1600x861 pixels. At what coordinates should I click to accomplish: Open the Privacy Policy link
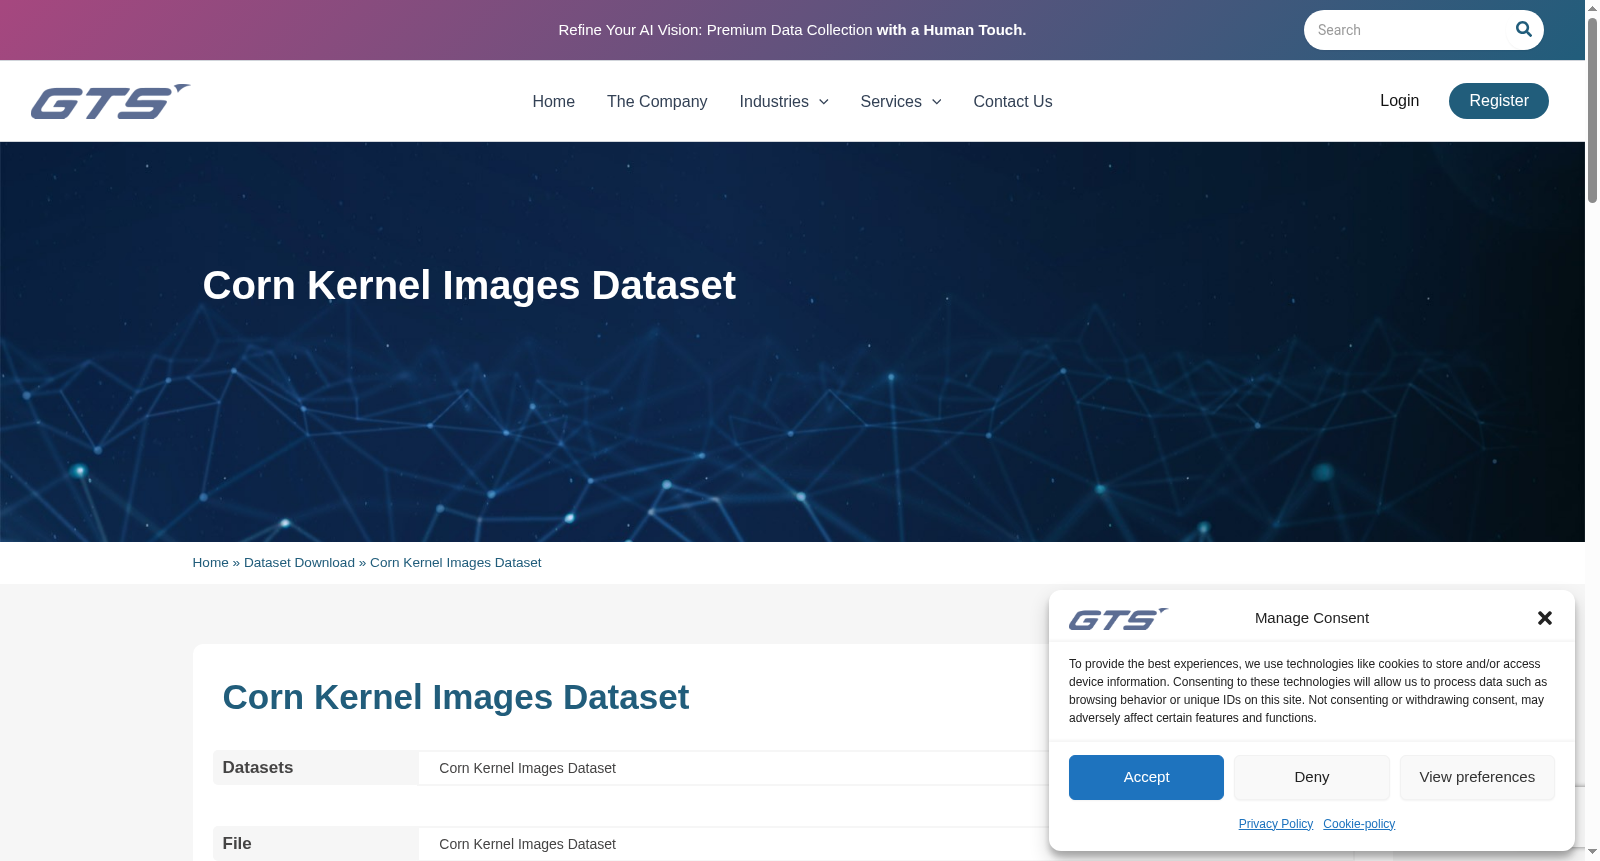[1275, 824]
